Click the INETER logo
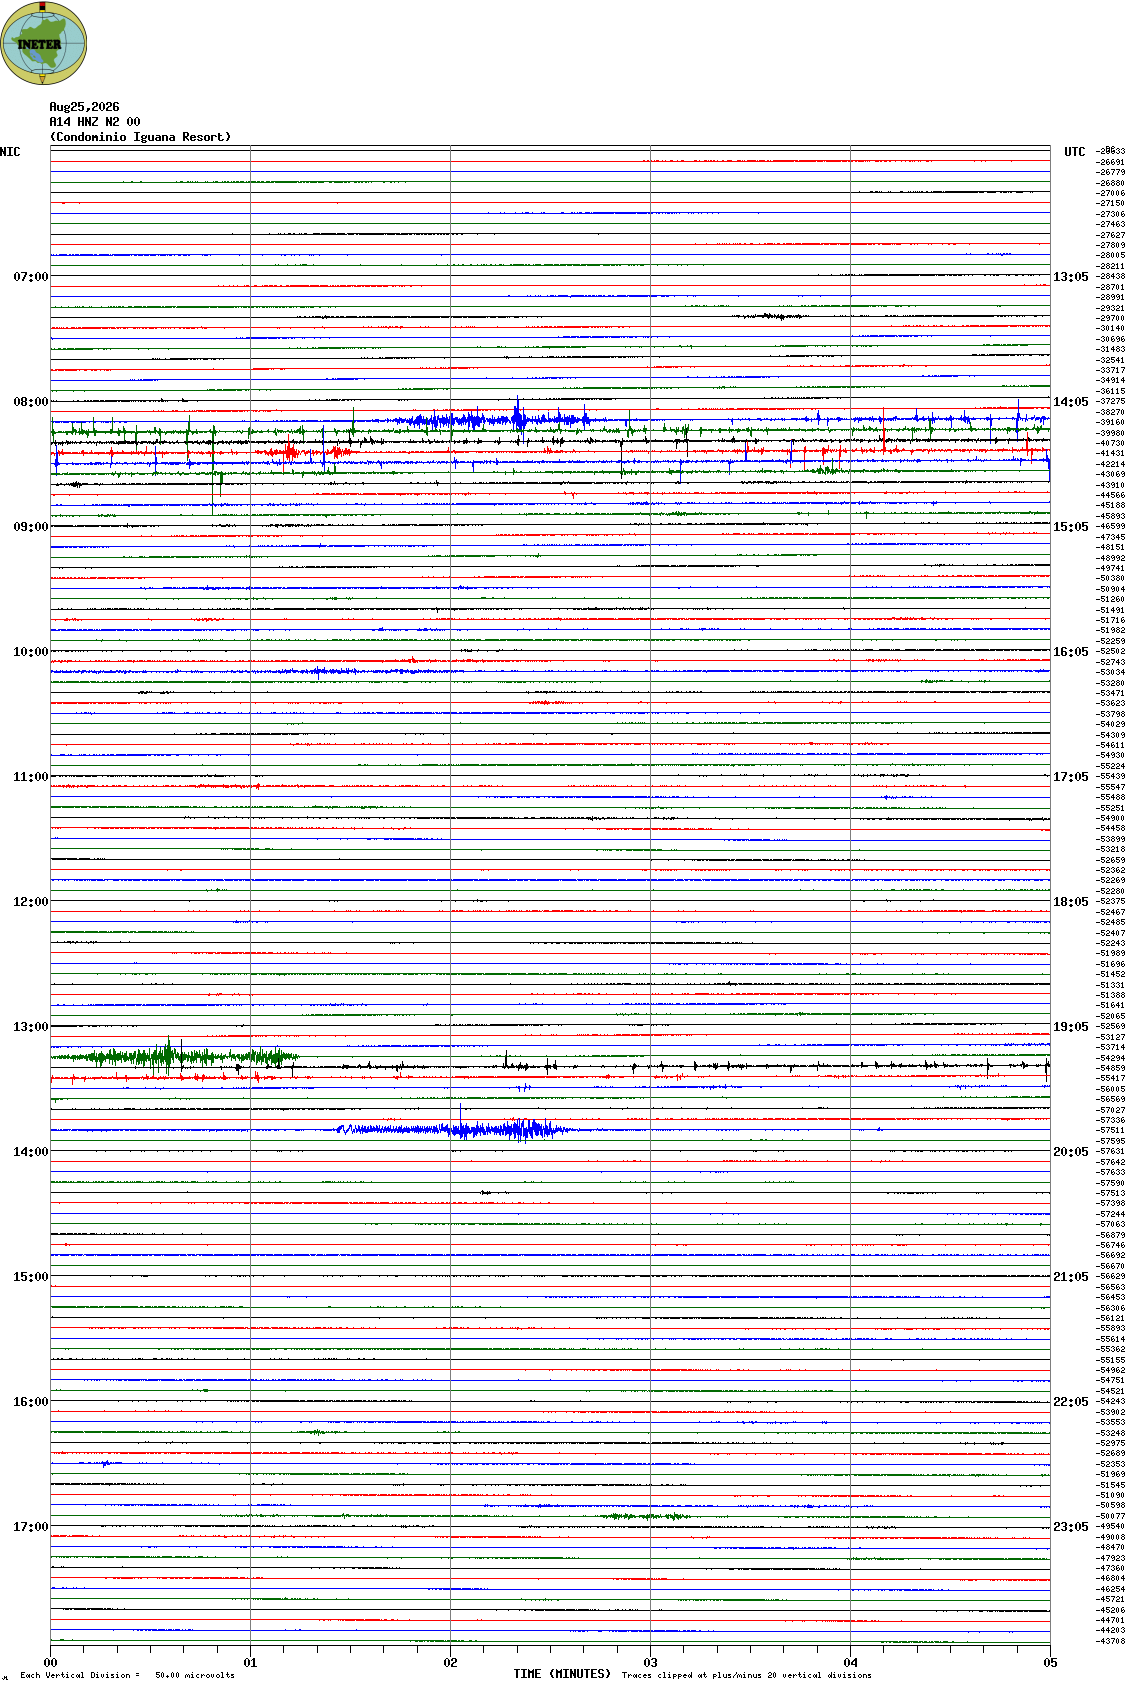The image size is (1130, 1689). tap(44, 43)
